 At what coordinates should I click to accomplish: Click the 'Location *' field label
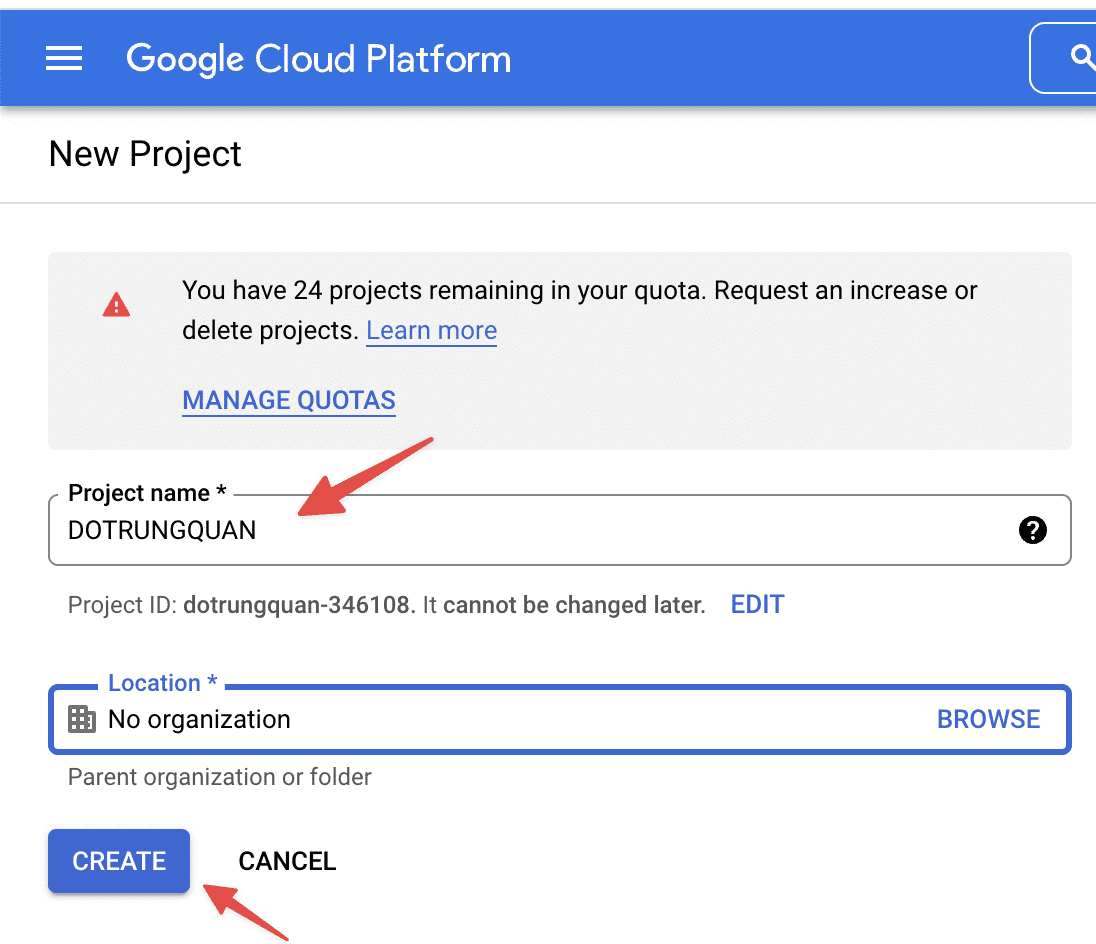(162, 683)
